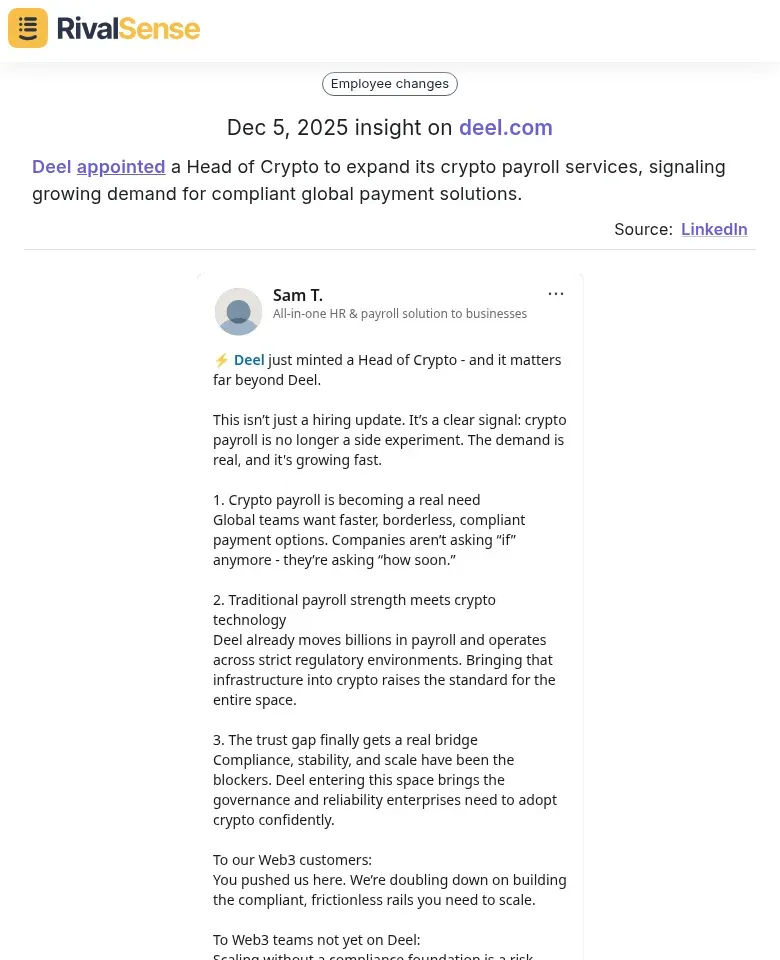780x960 pixels.
Task: Click the insight description paragraph
Action: pos(379,180)
